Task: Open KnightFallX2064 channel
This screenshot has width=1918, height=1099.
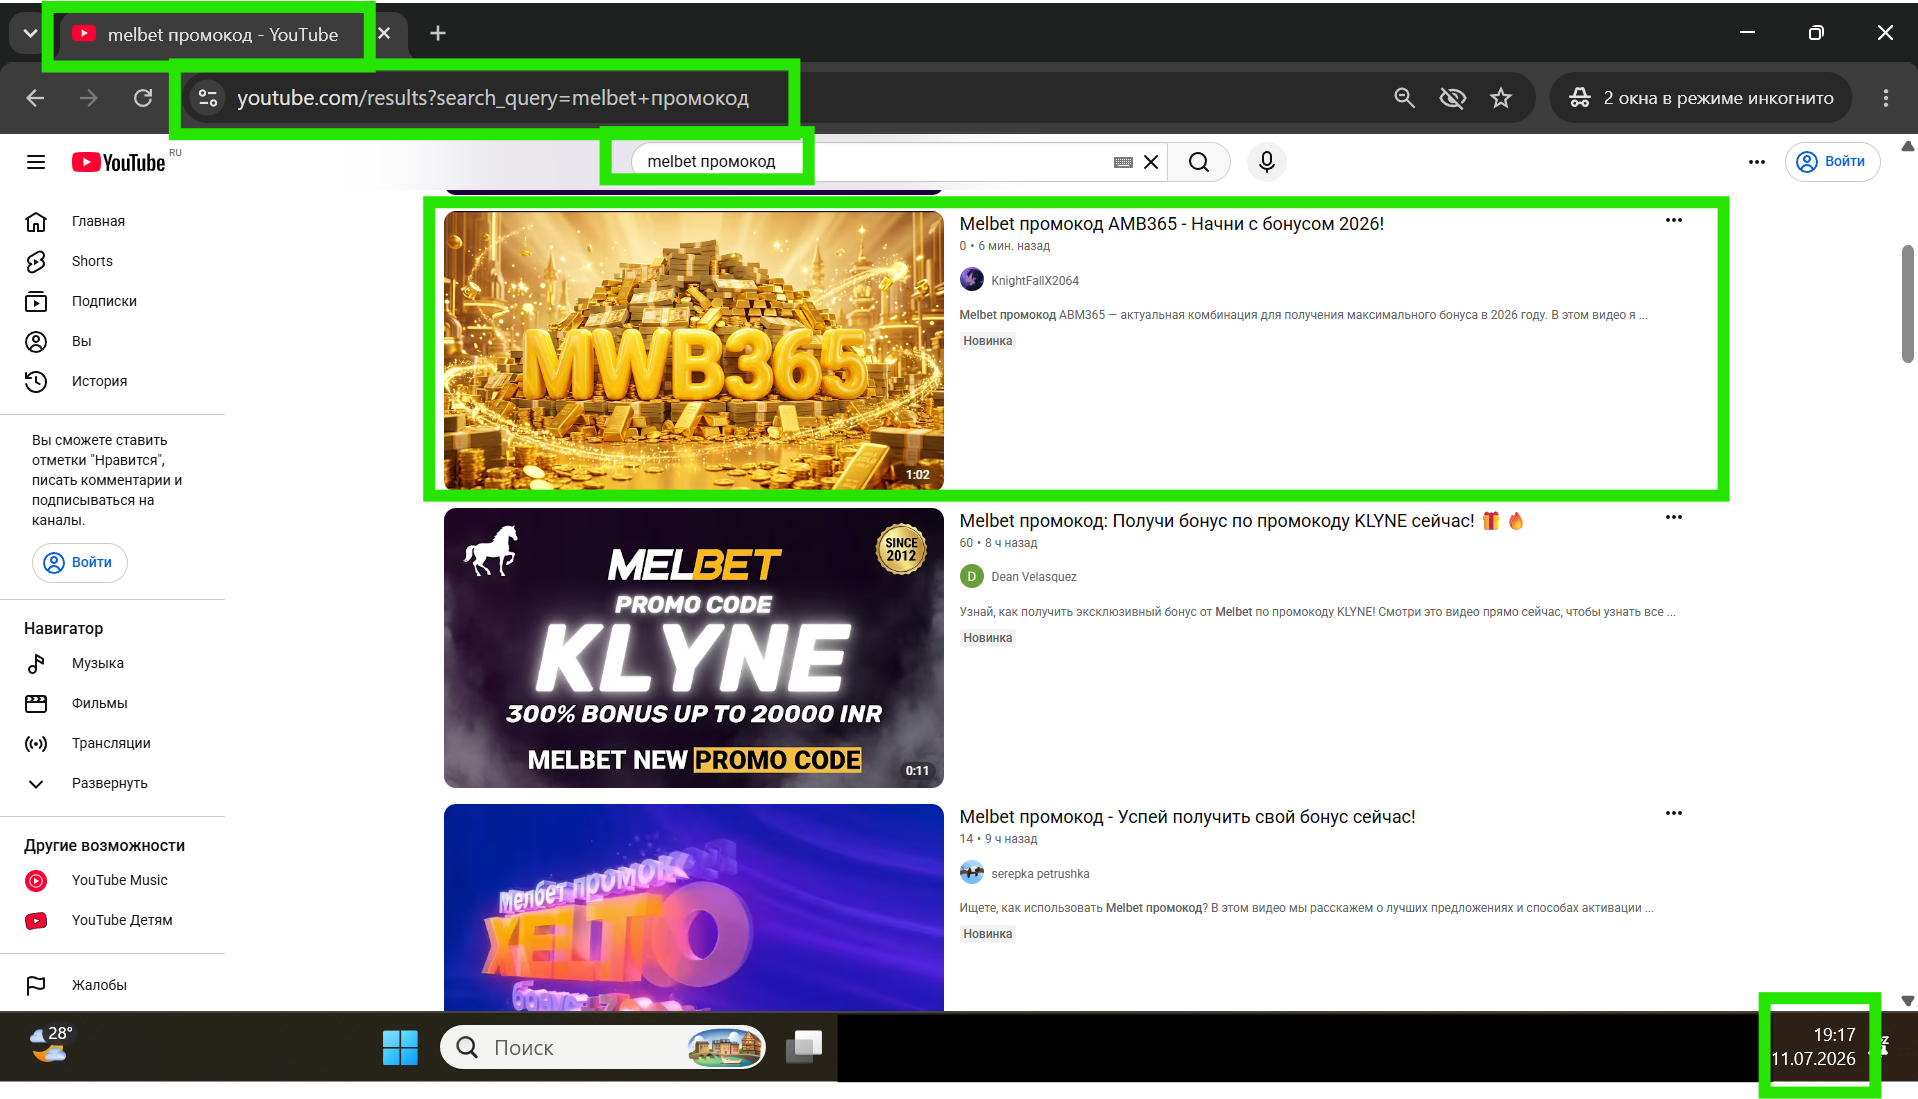Action: coord(1034,281)
